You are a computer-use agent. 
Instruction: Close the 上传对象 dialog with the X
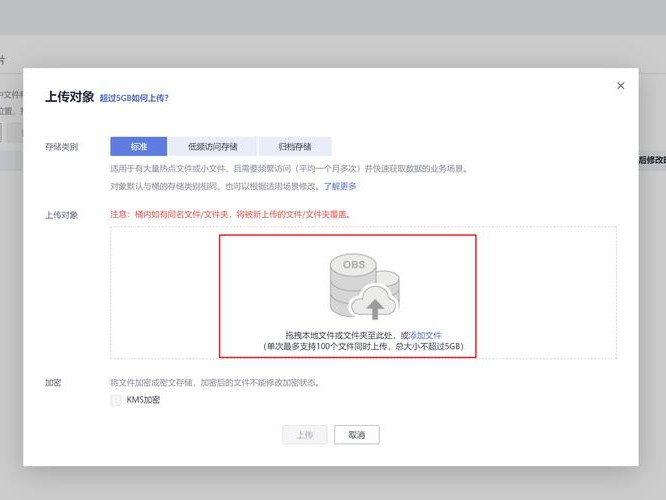621,86
